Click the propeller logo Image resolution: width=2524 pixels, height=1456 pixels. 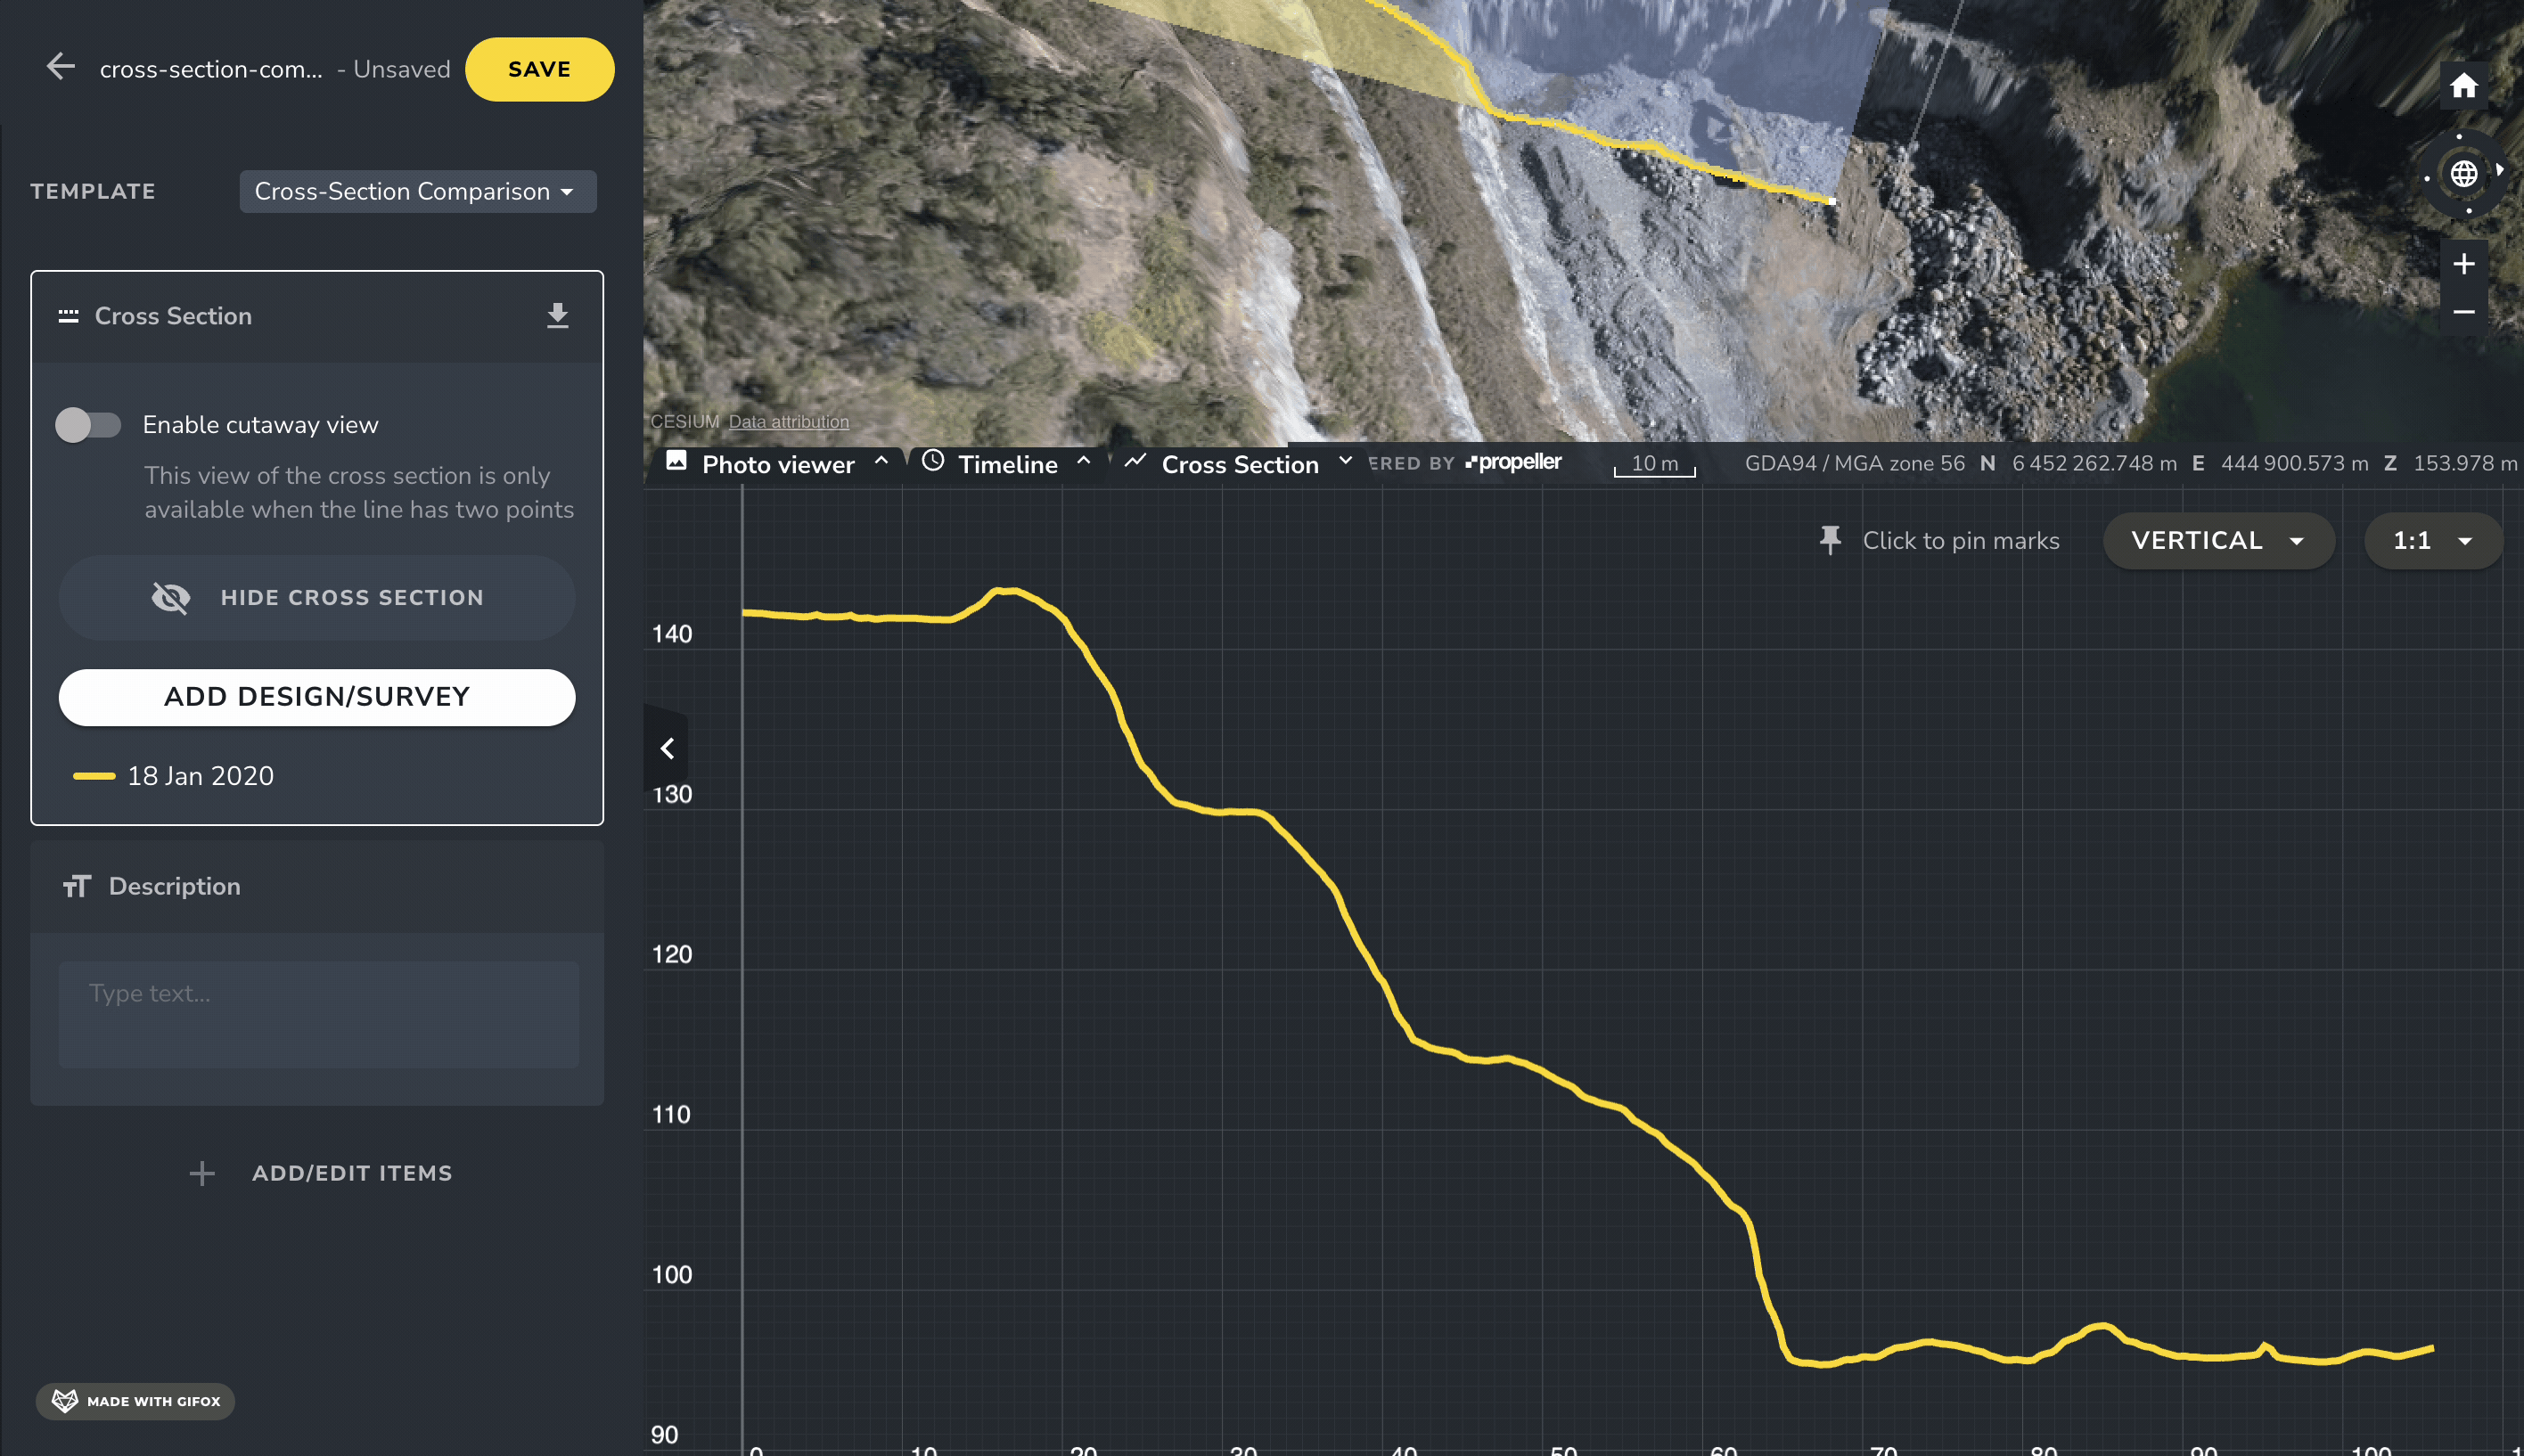(x=1513, y=462)
